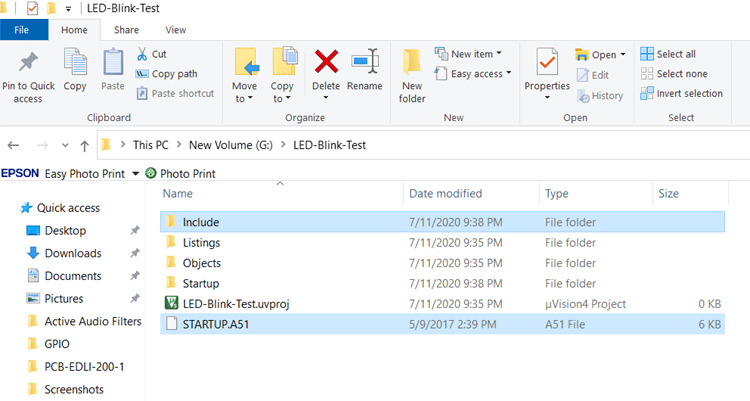Click the Copy icon in Clipboard group
Image resolution: width=750 pixels, height=401 pixels.
(x=75, y=63)
